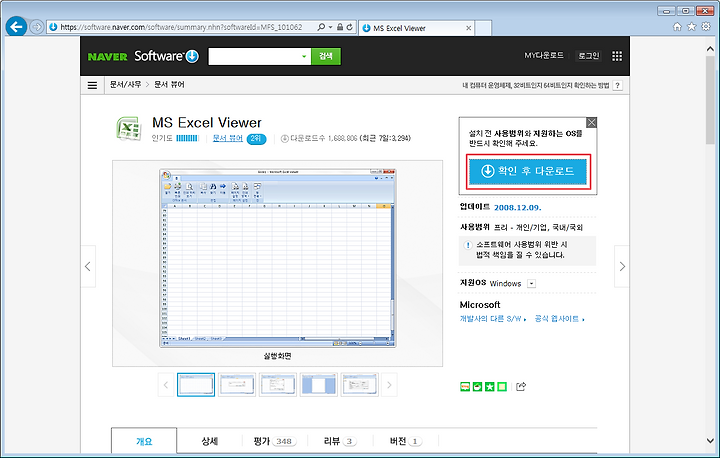Open 개발사의 다른 S/W link
720x458 pixels.
click(493, 319)
